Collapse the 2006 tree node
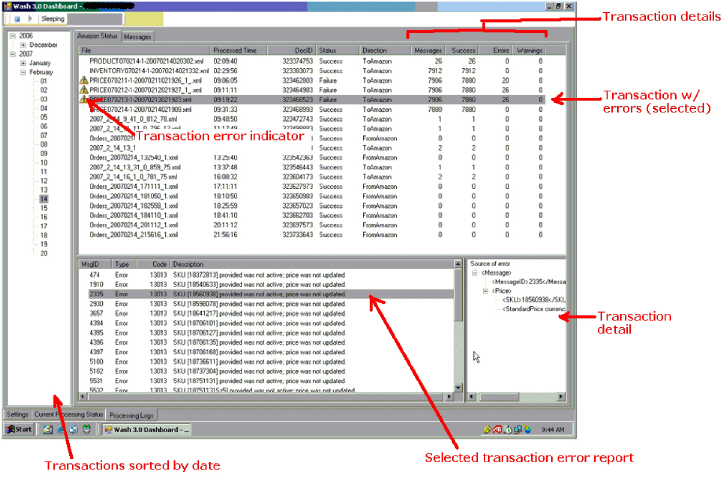Viewport: 723px width, 479px height. tap(13, 35)
